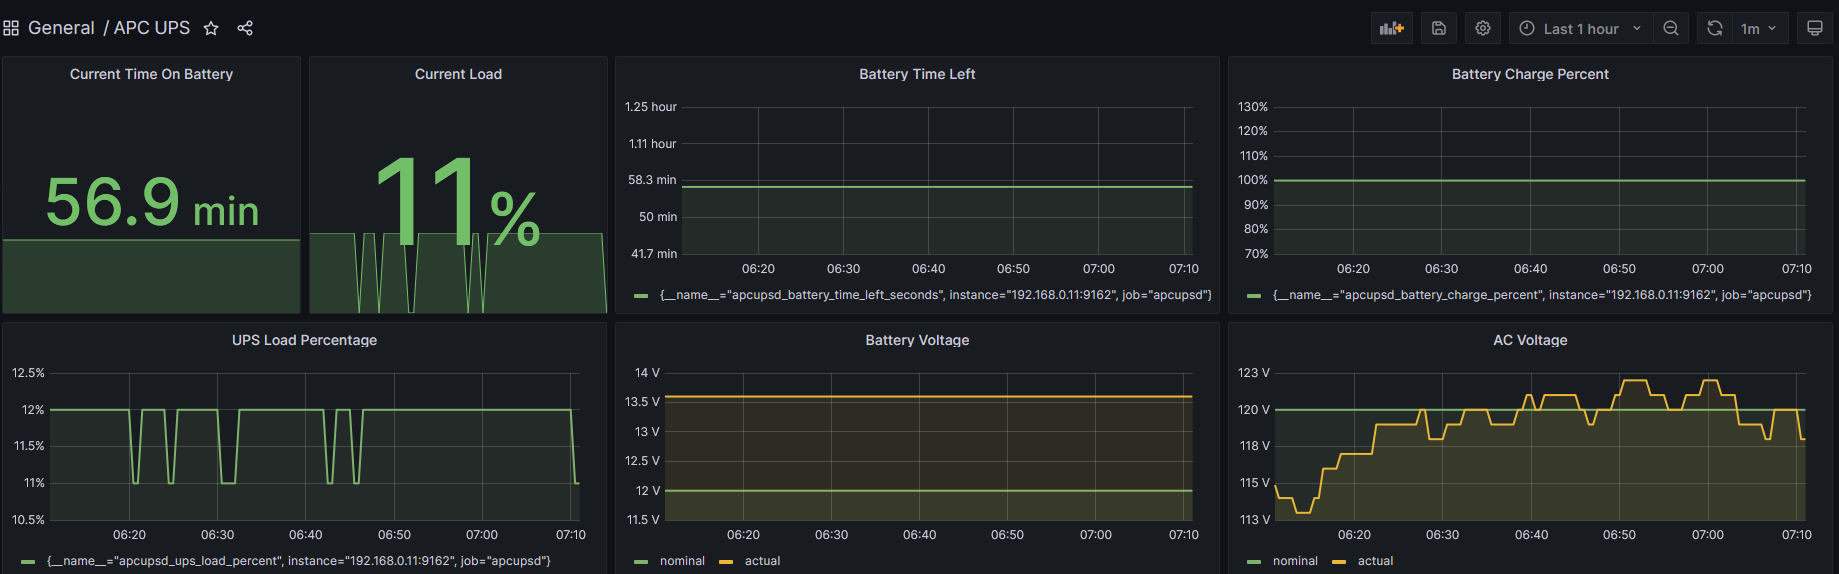Go to the General folder breadcrumb
Image resolution: width=1839 pixels, height=574 pixels.
tap(61, 28)
